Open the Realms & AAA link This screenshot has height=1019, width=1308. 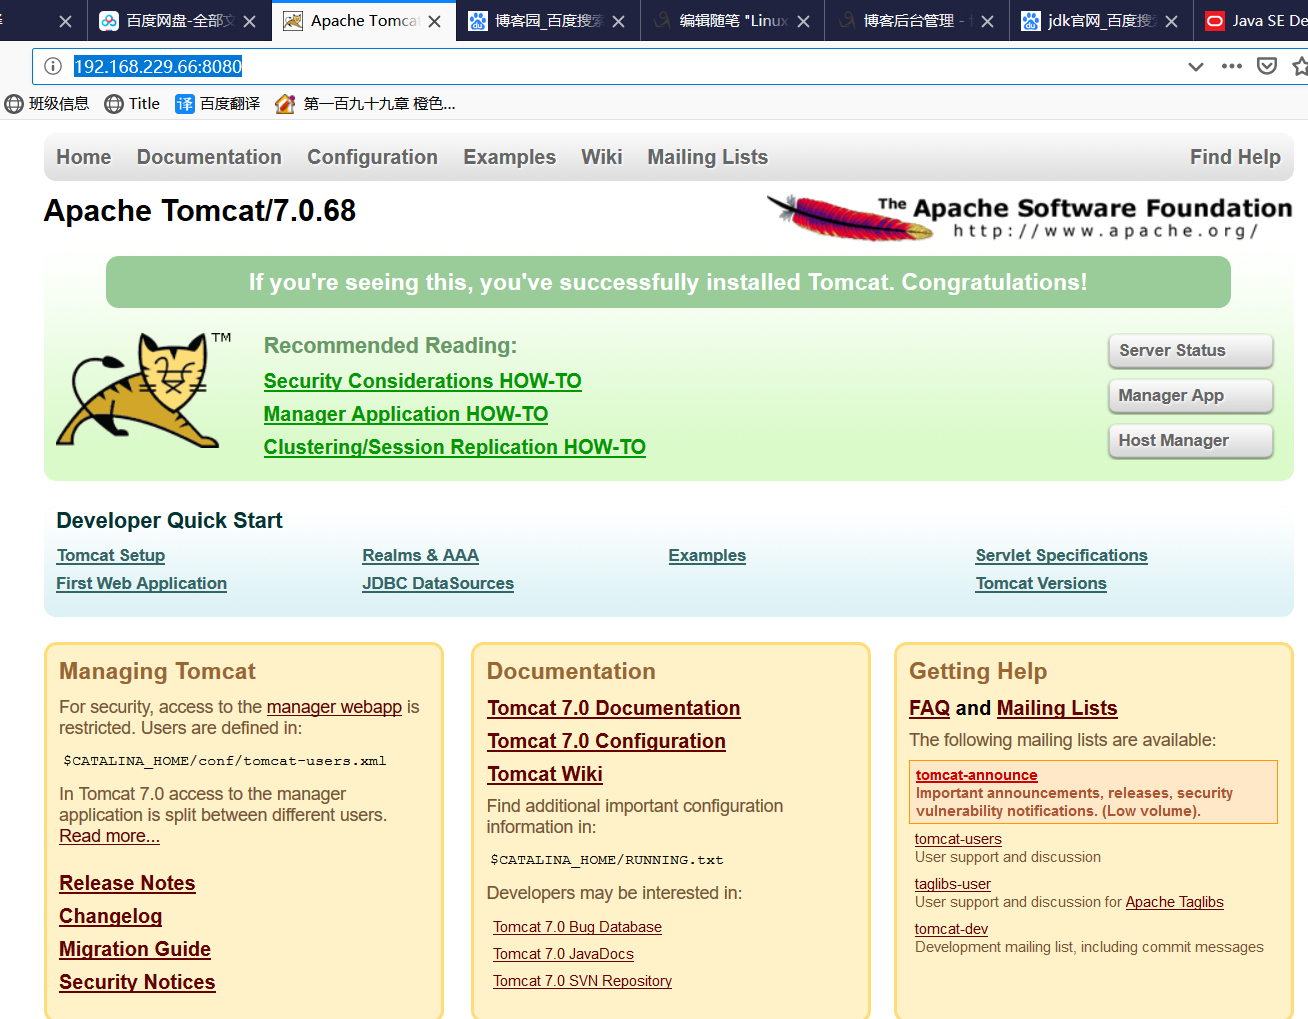(x=420, y=555)
